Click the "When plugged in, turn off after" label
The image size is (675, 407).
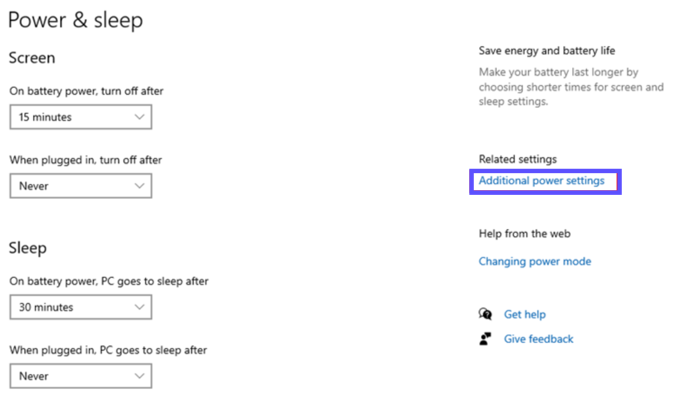(x=85, y=160)
